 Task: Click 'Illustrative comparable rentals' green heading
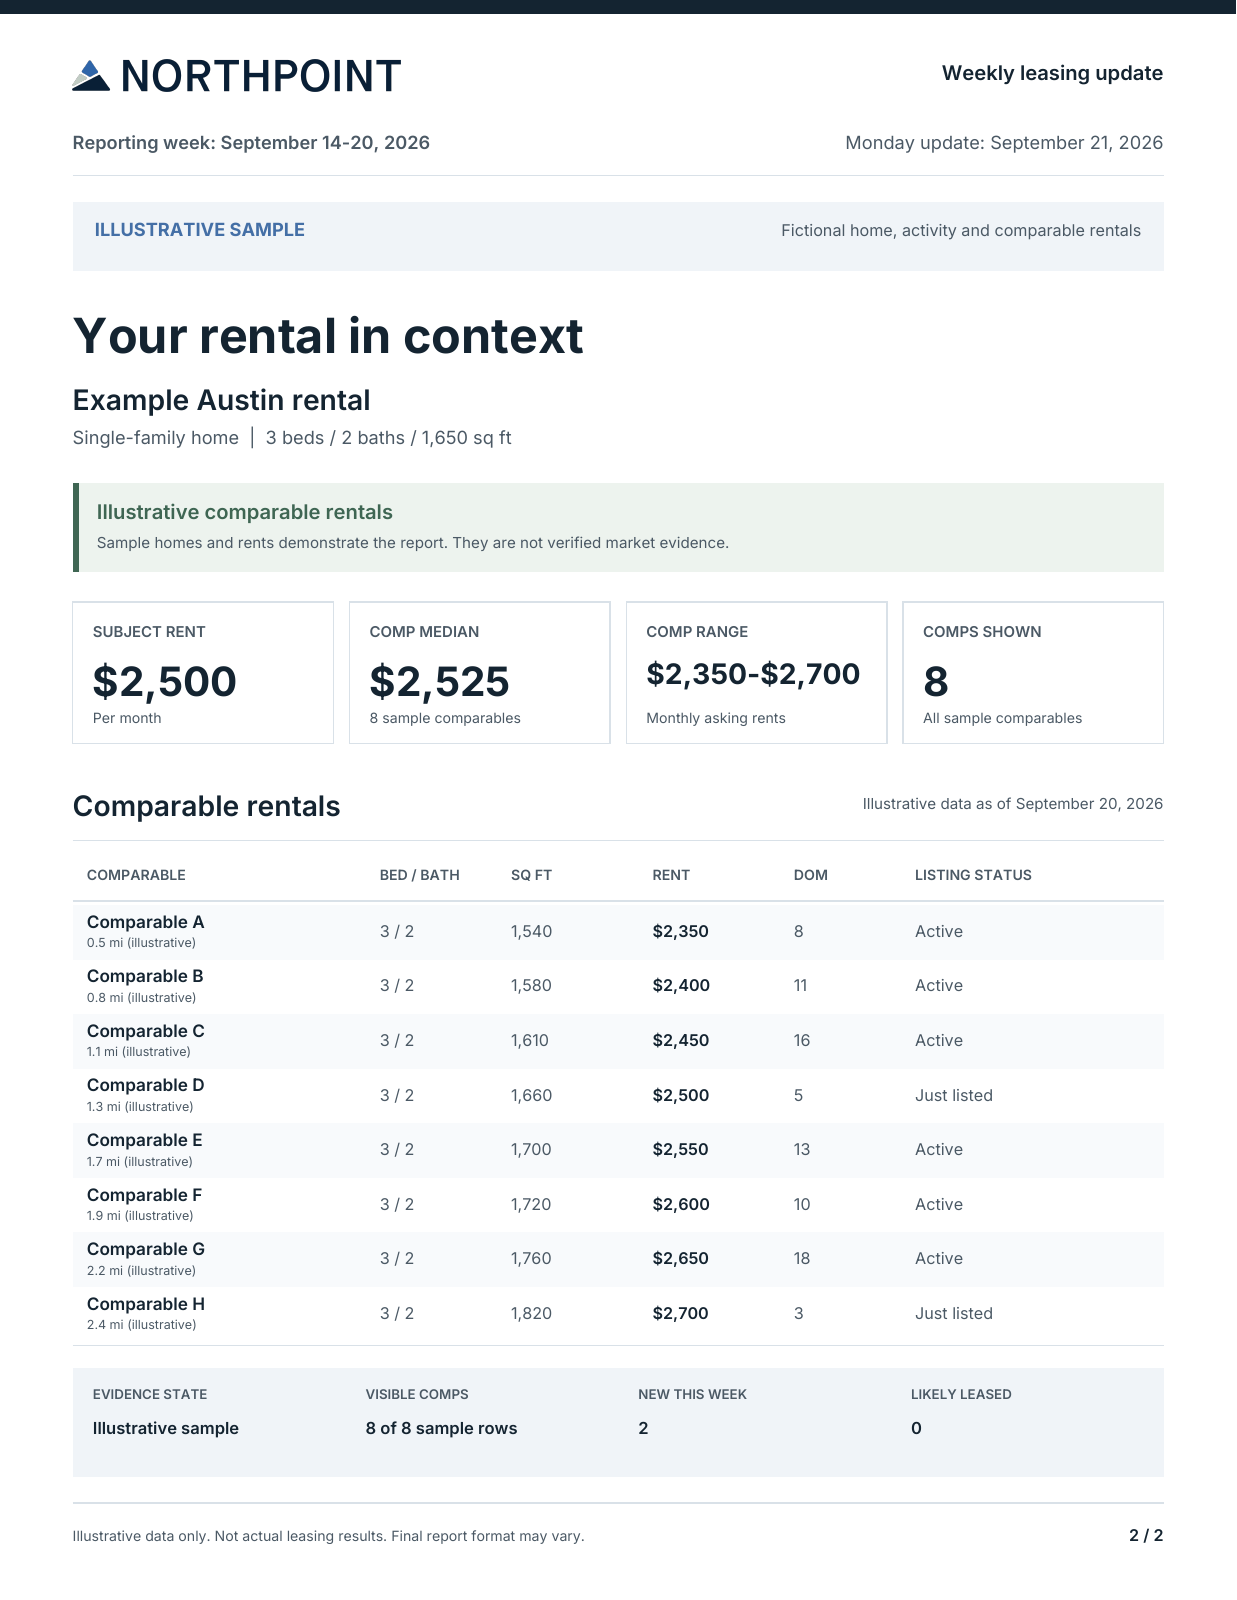click(245, 512)
